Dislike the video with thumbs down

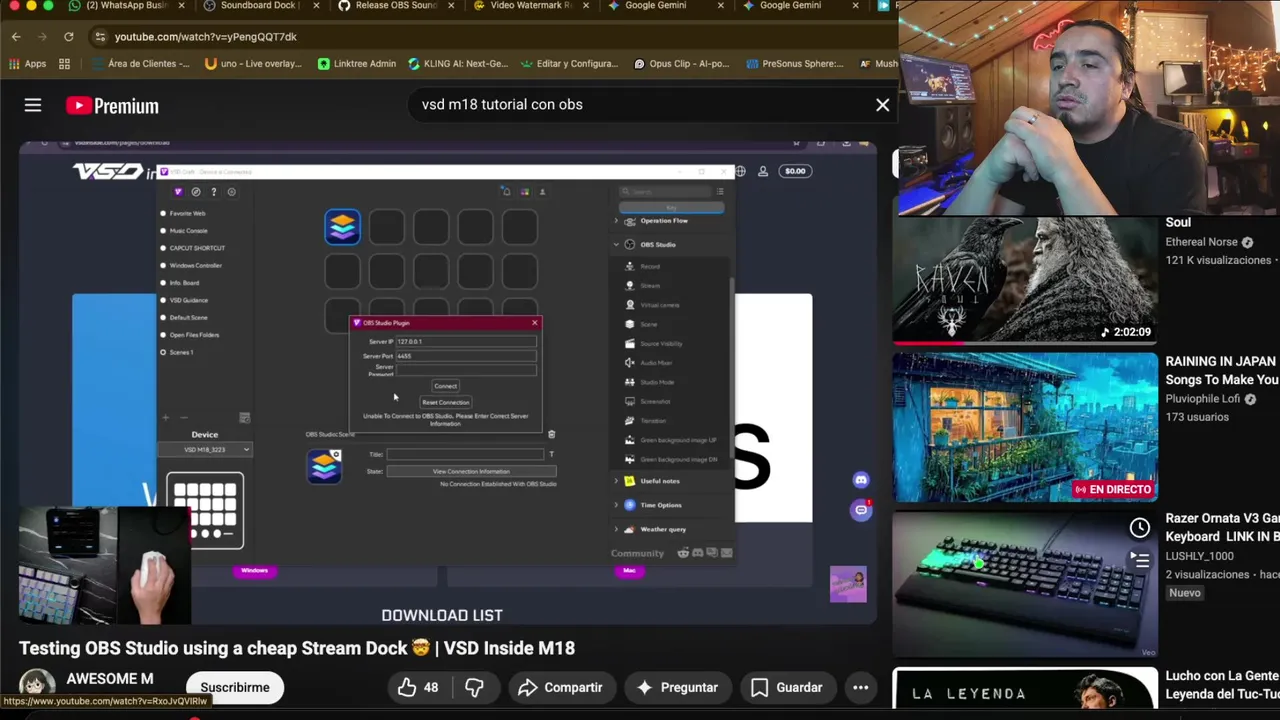point(475,687)
